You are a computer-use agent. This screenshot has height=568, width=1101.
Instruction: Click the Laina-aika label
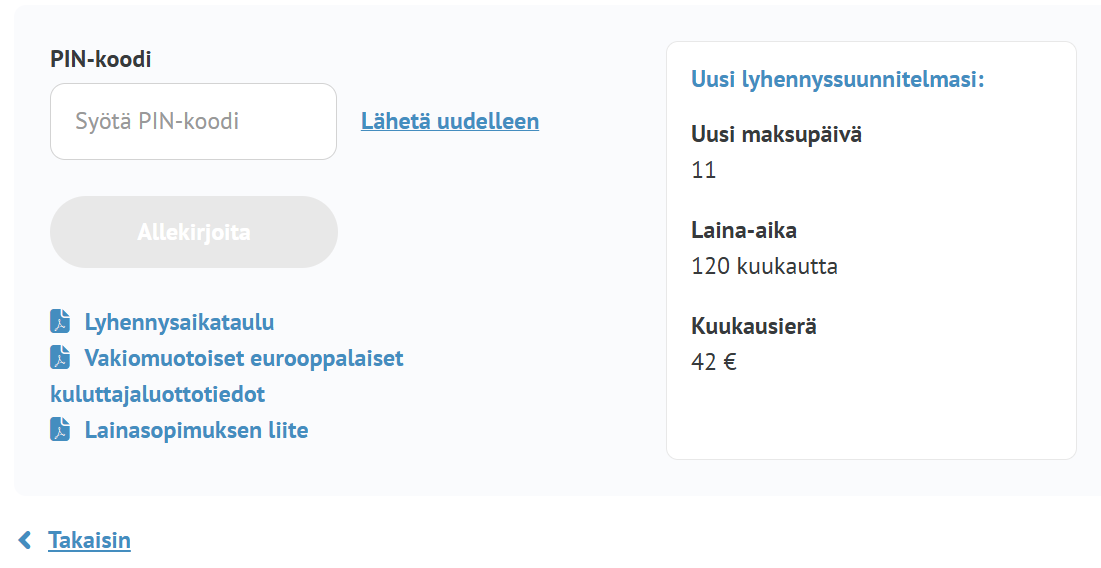coord(743,231)
